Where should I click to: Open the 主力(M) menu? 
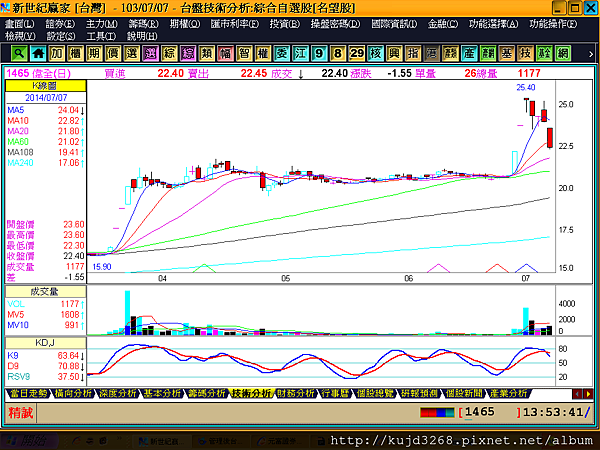102,24
